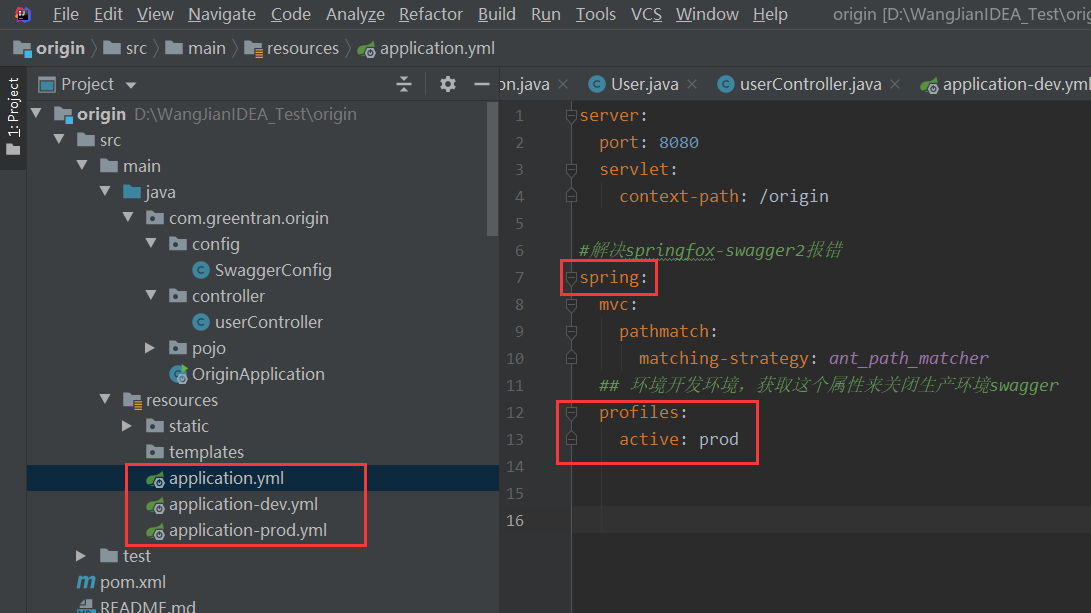Fold the servlet block at line 3
This screenshot has height=613, width=1091.
pyautogui.click(x=571, y=169)
